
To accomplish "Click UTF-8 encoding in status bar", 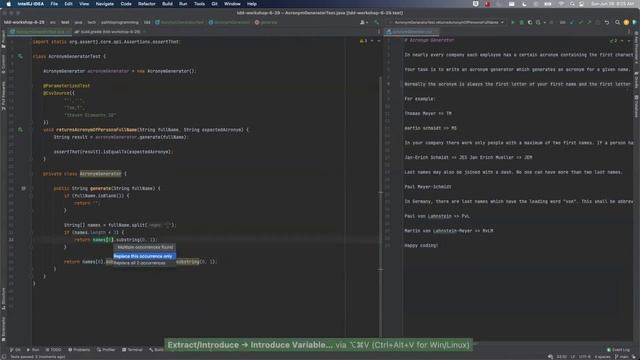I will [x=584, y=357].
